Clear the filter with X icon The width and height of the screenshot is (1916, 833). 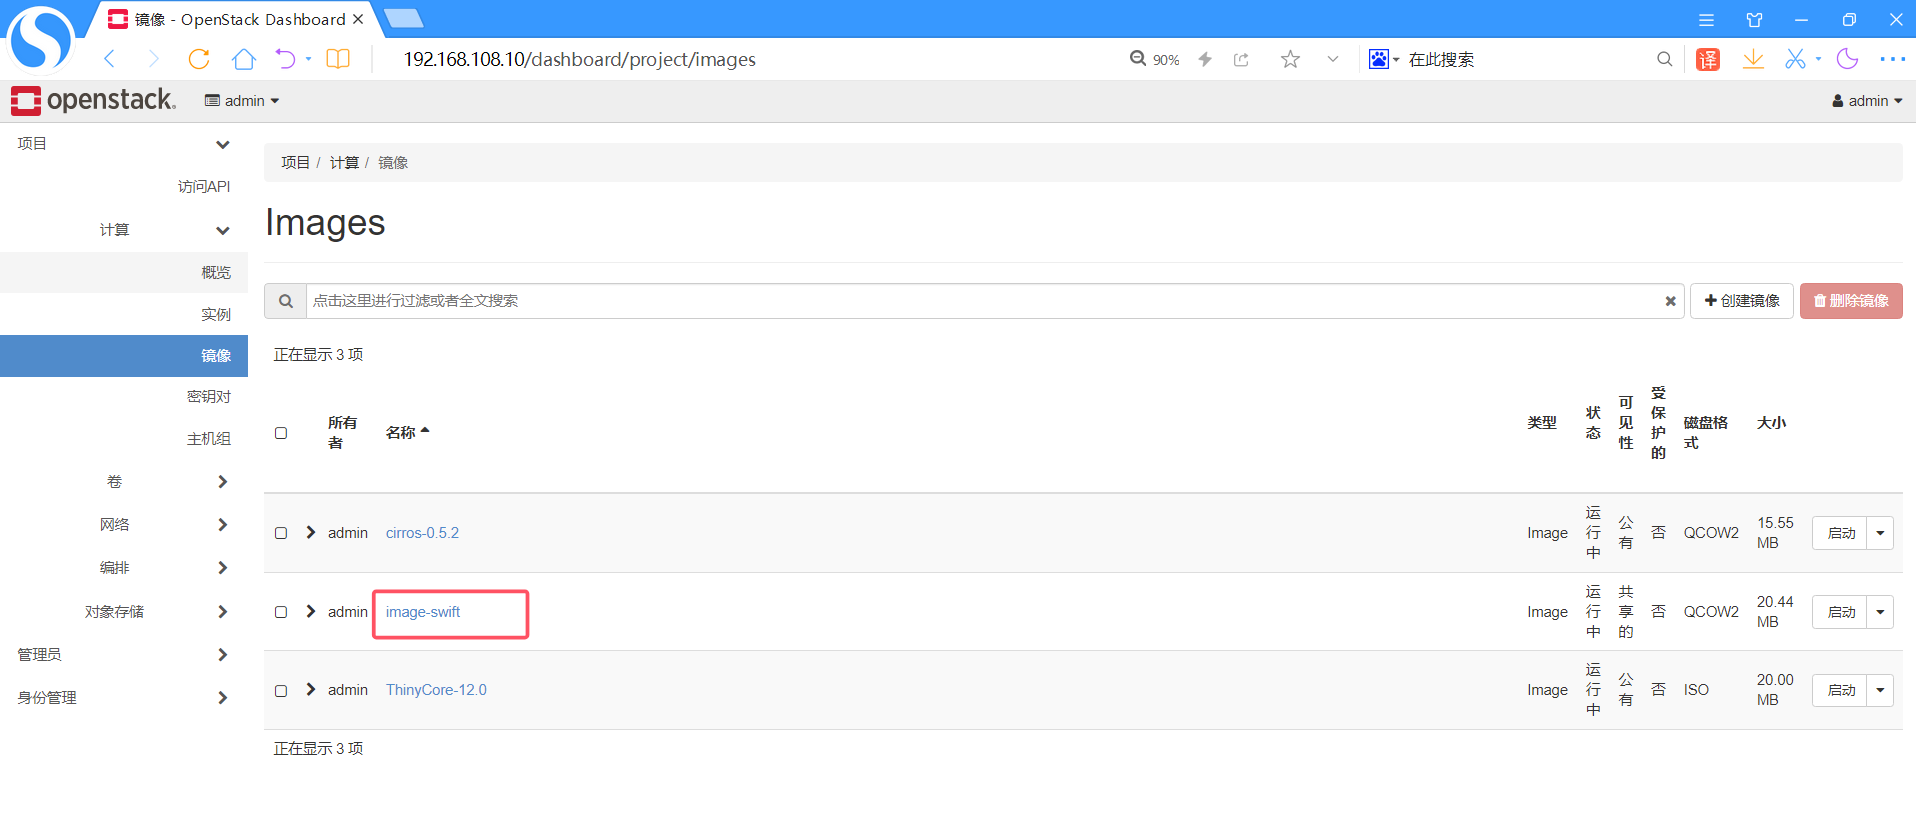pos(1670,301)
